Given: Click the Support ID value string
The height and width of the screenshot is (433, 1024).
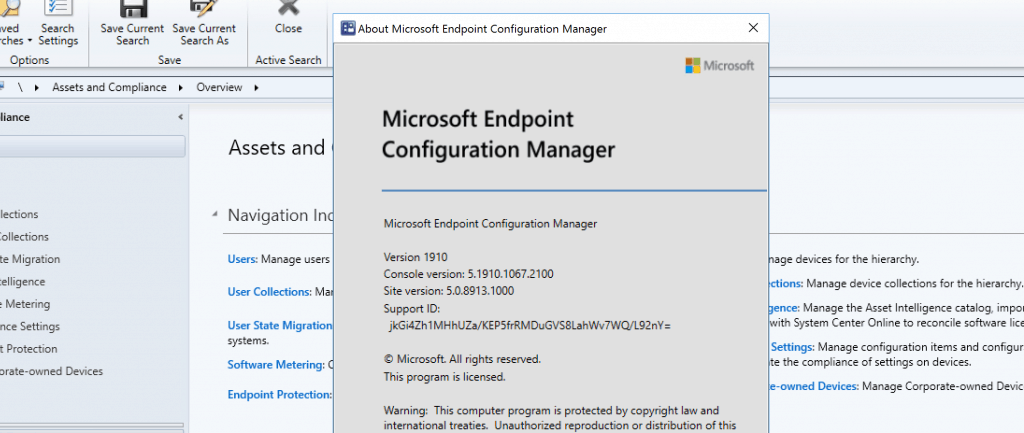Looking at the screenshot, I should (x=530, y=325).
